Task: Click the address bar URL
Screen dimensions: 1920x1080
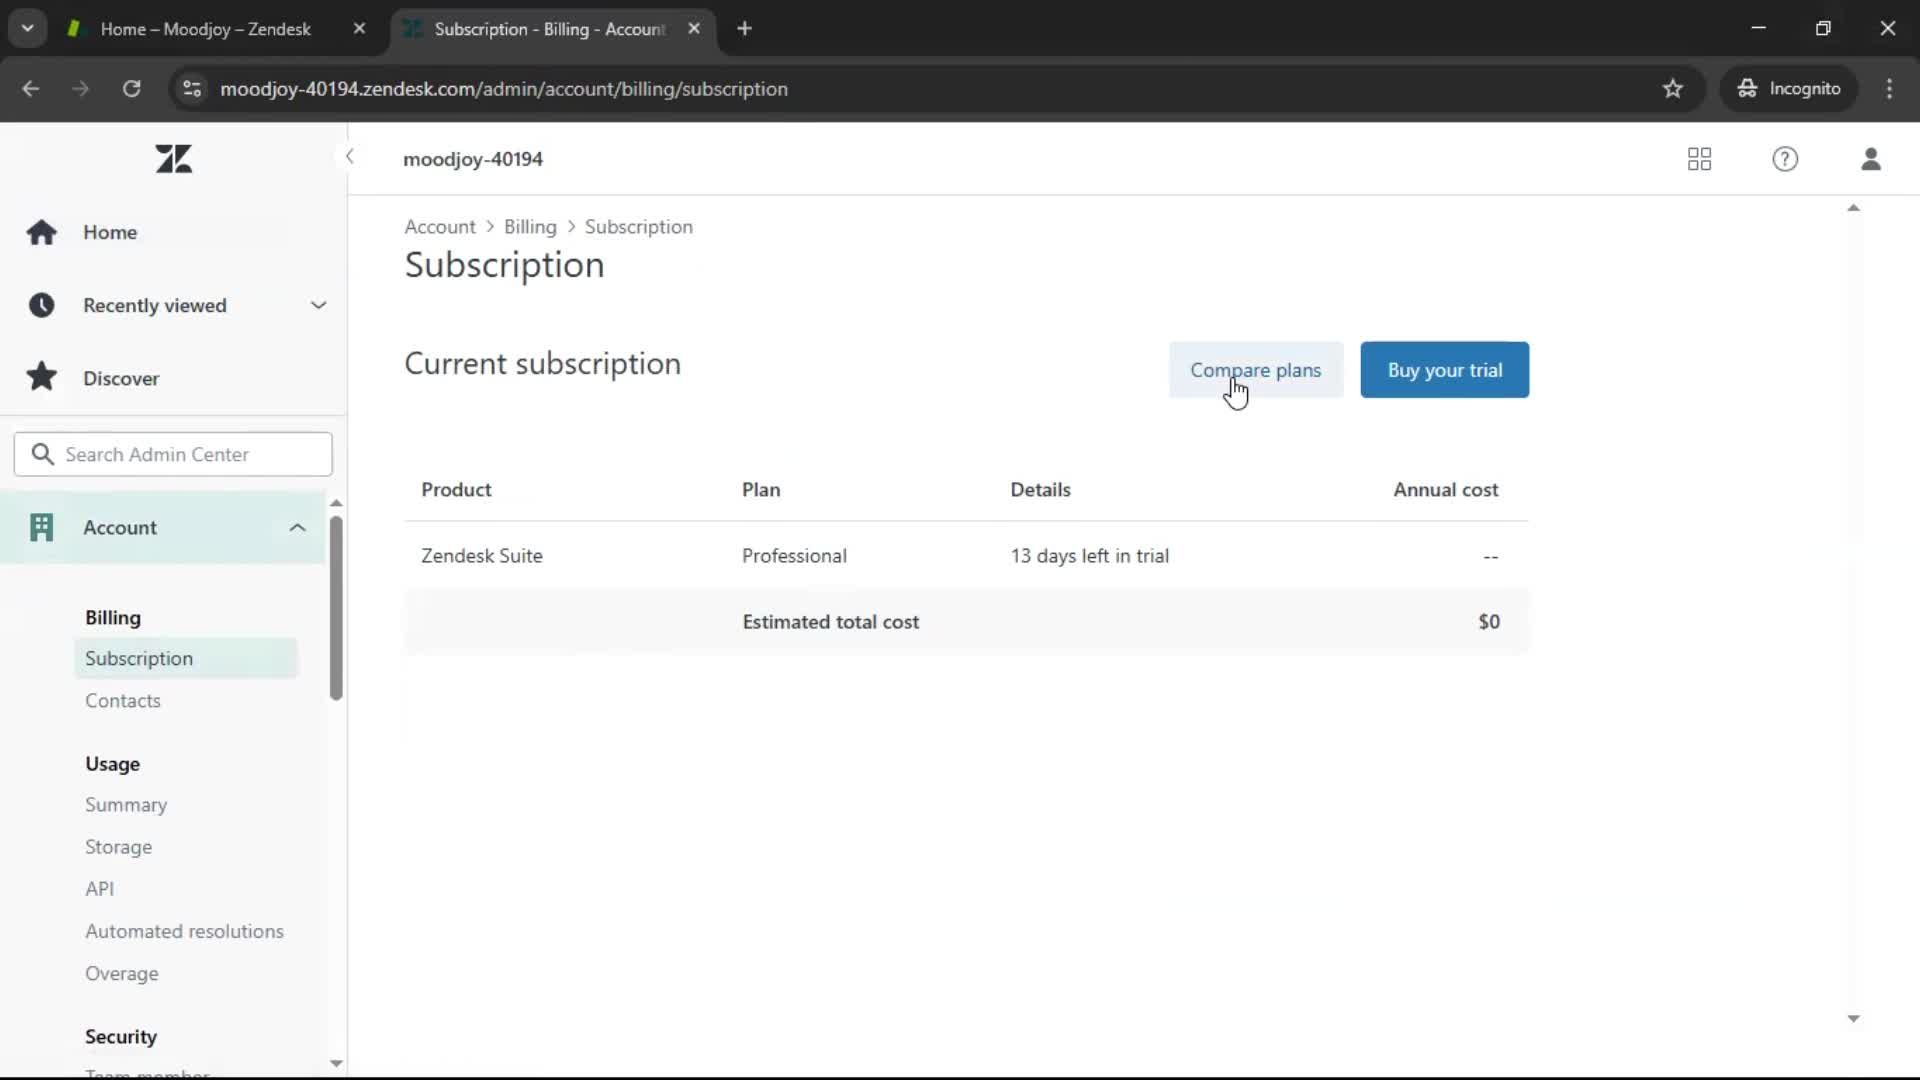Action: 504,89
